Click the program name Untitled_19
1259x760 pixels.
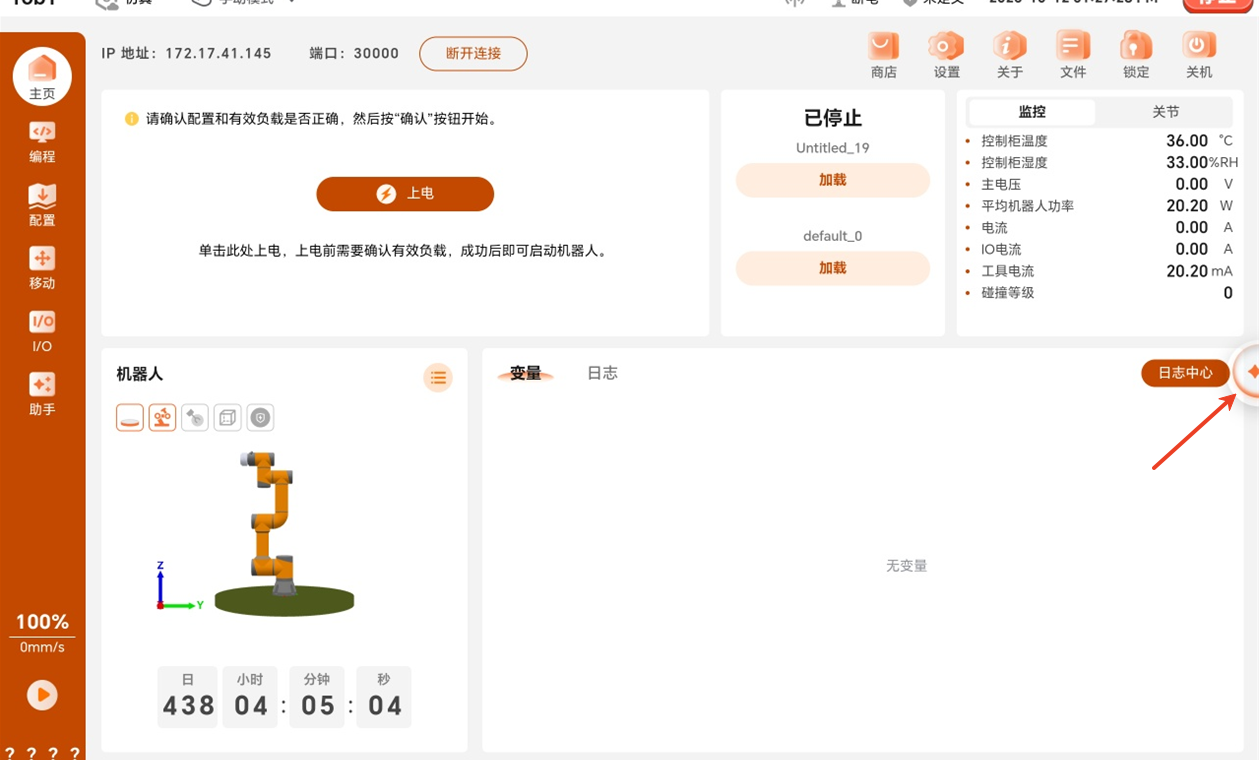[833, 148]
